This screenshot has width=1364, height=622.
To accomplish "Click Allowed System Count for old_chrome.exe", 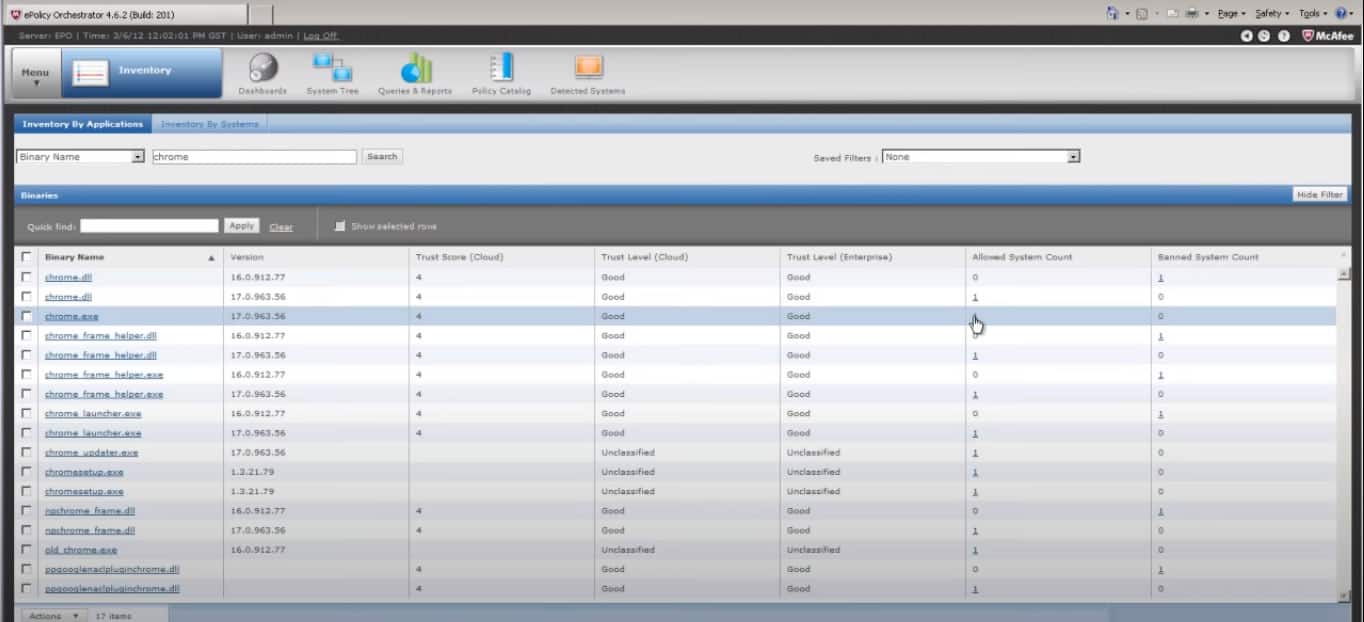I will 975,549.
